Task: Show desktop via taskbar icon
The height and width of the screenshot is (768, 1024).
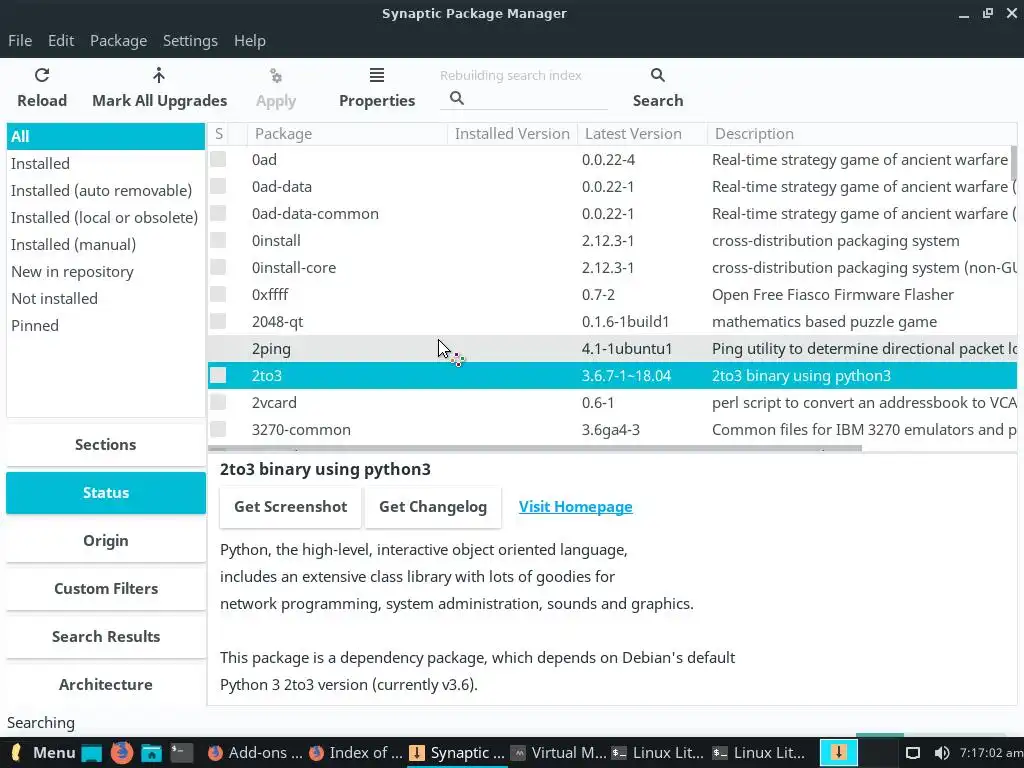Action: 91,753
